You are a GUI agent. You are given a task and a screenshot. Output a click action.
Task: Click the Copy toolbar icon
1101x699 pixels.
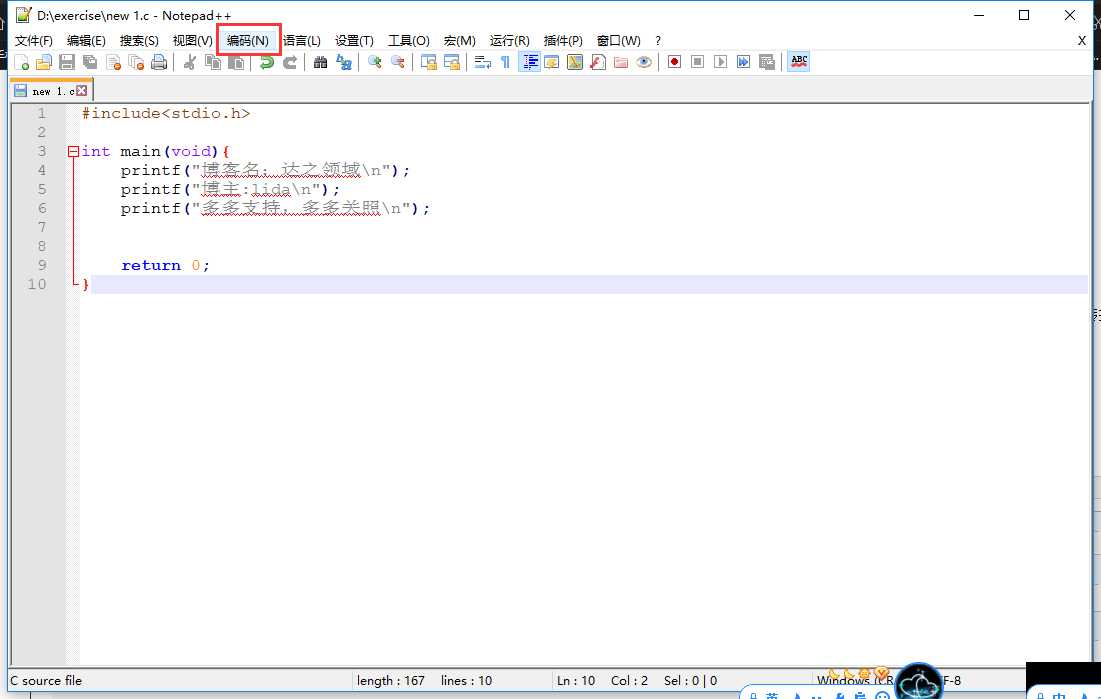click(x=213, y=63)
